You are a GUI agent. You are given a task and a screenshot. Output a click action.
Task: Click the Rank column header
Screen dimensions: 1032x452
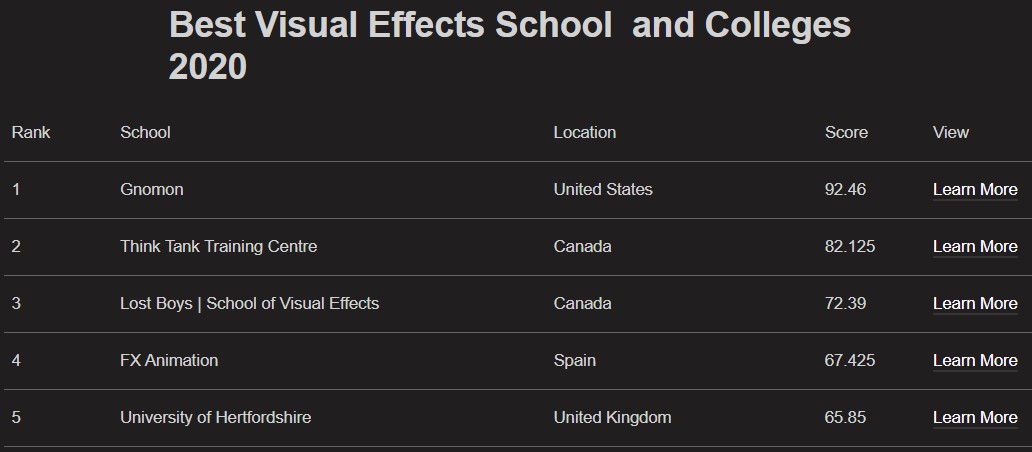[31, 132]
